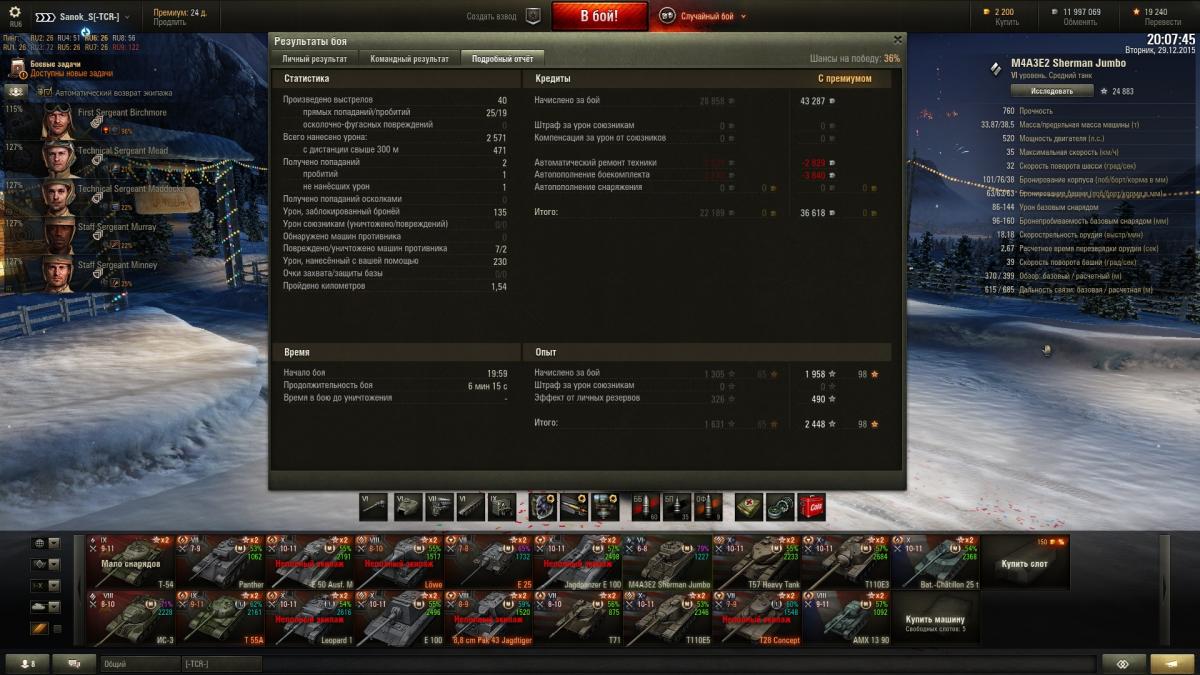
Task: Open the vertical stabilizer equipment slot
Action: [x=607, y=507]
